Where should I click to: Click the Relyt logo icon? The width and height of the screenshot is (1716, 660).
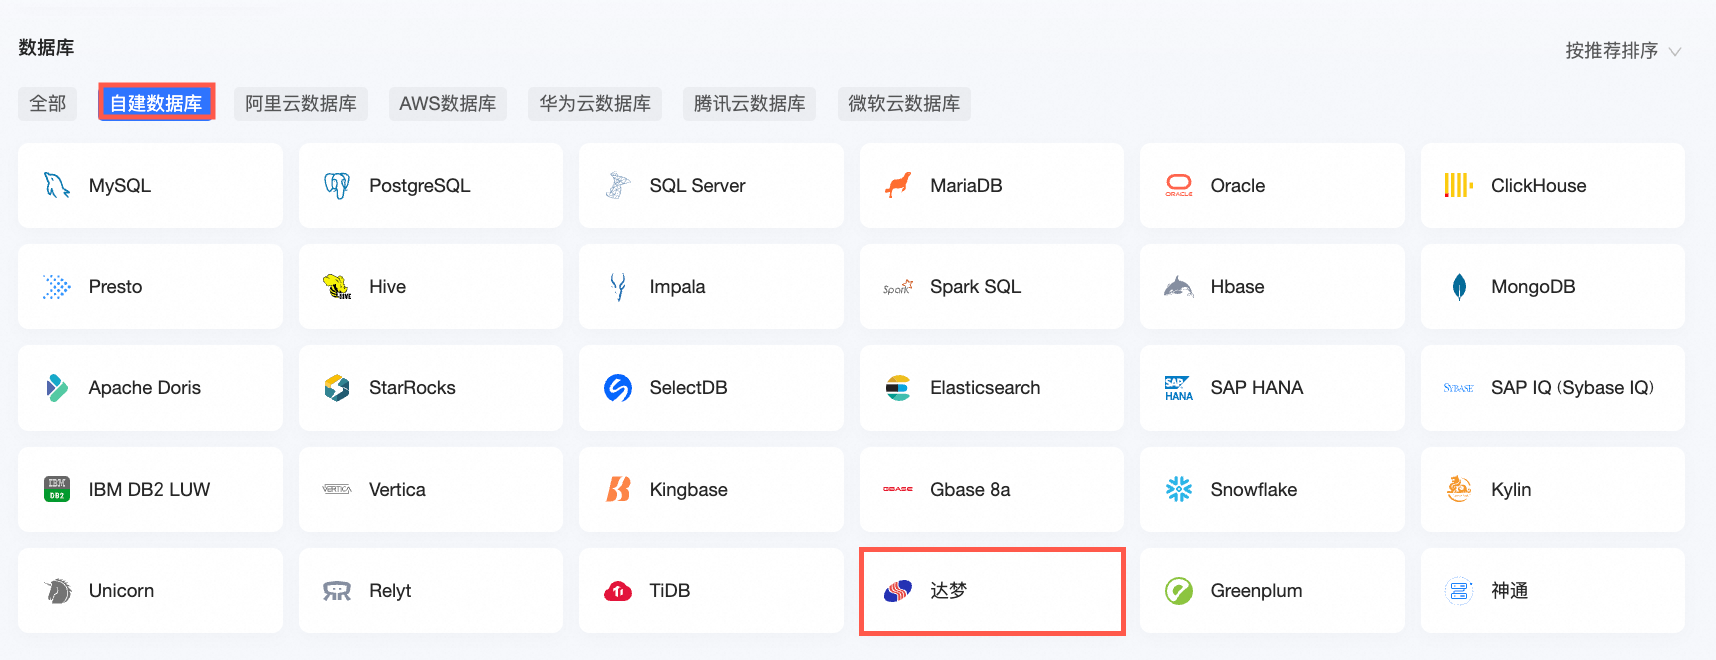click(x=337, y=591)
